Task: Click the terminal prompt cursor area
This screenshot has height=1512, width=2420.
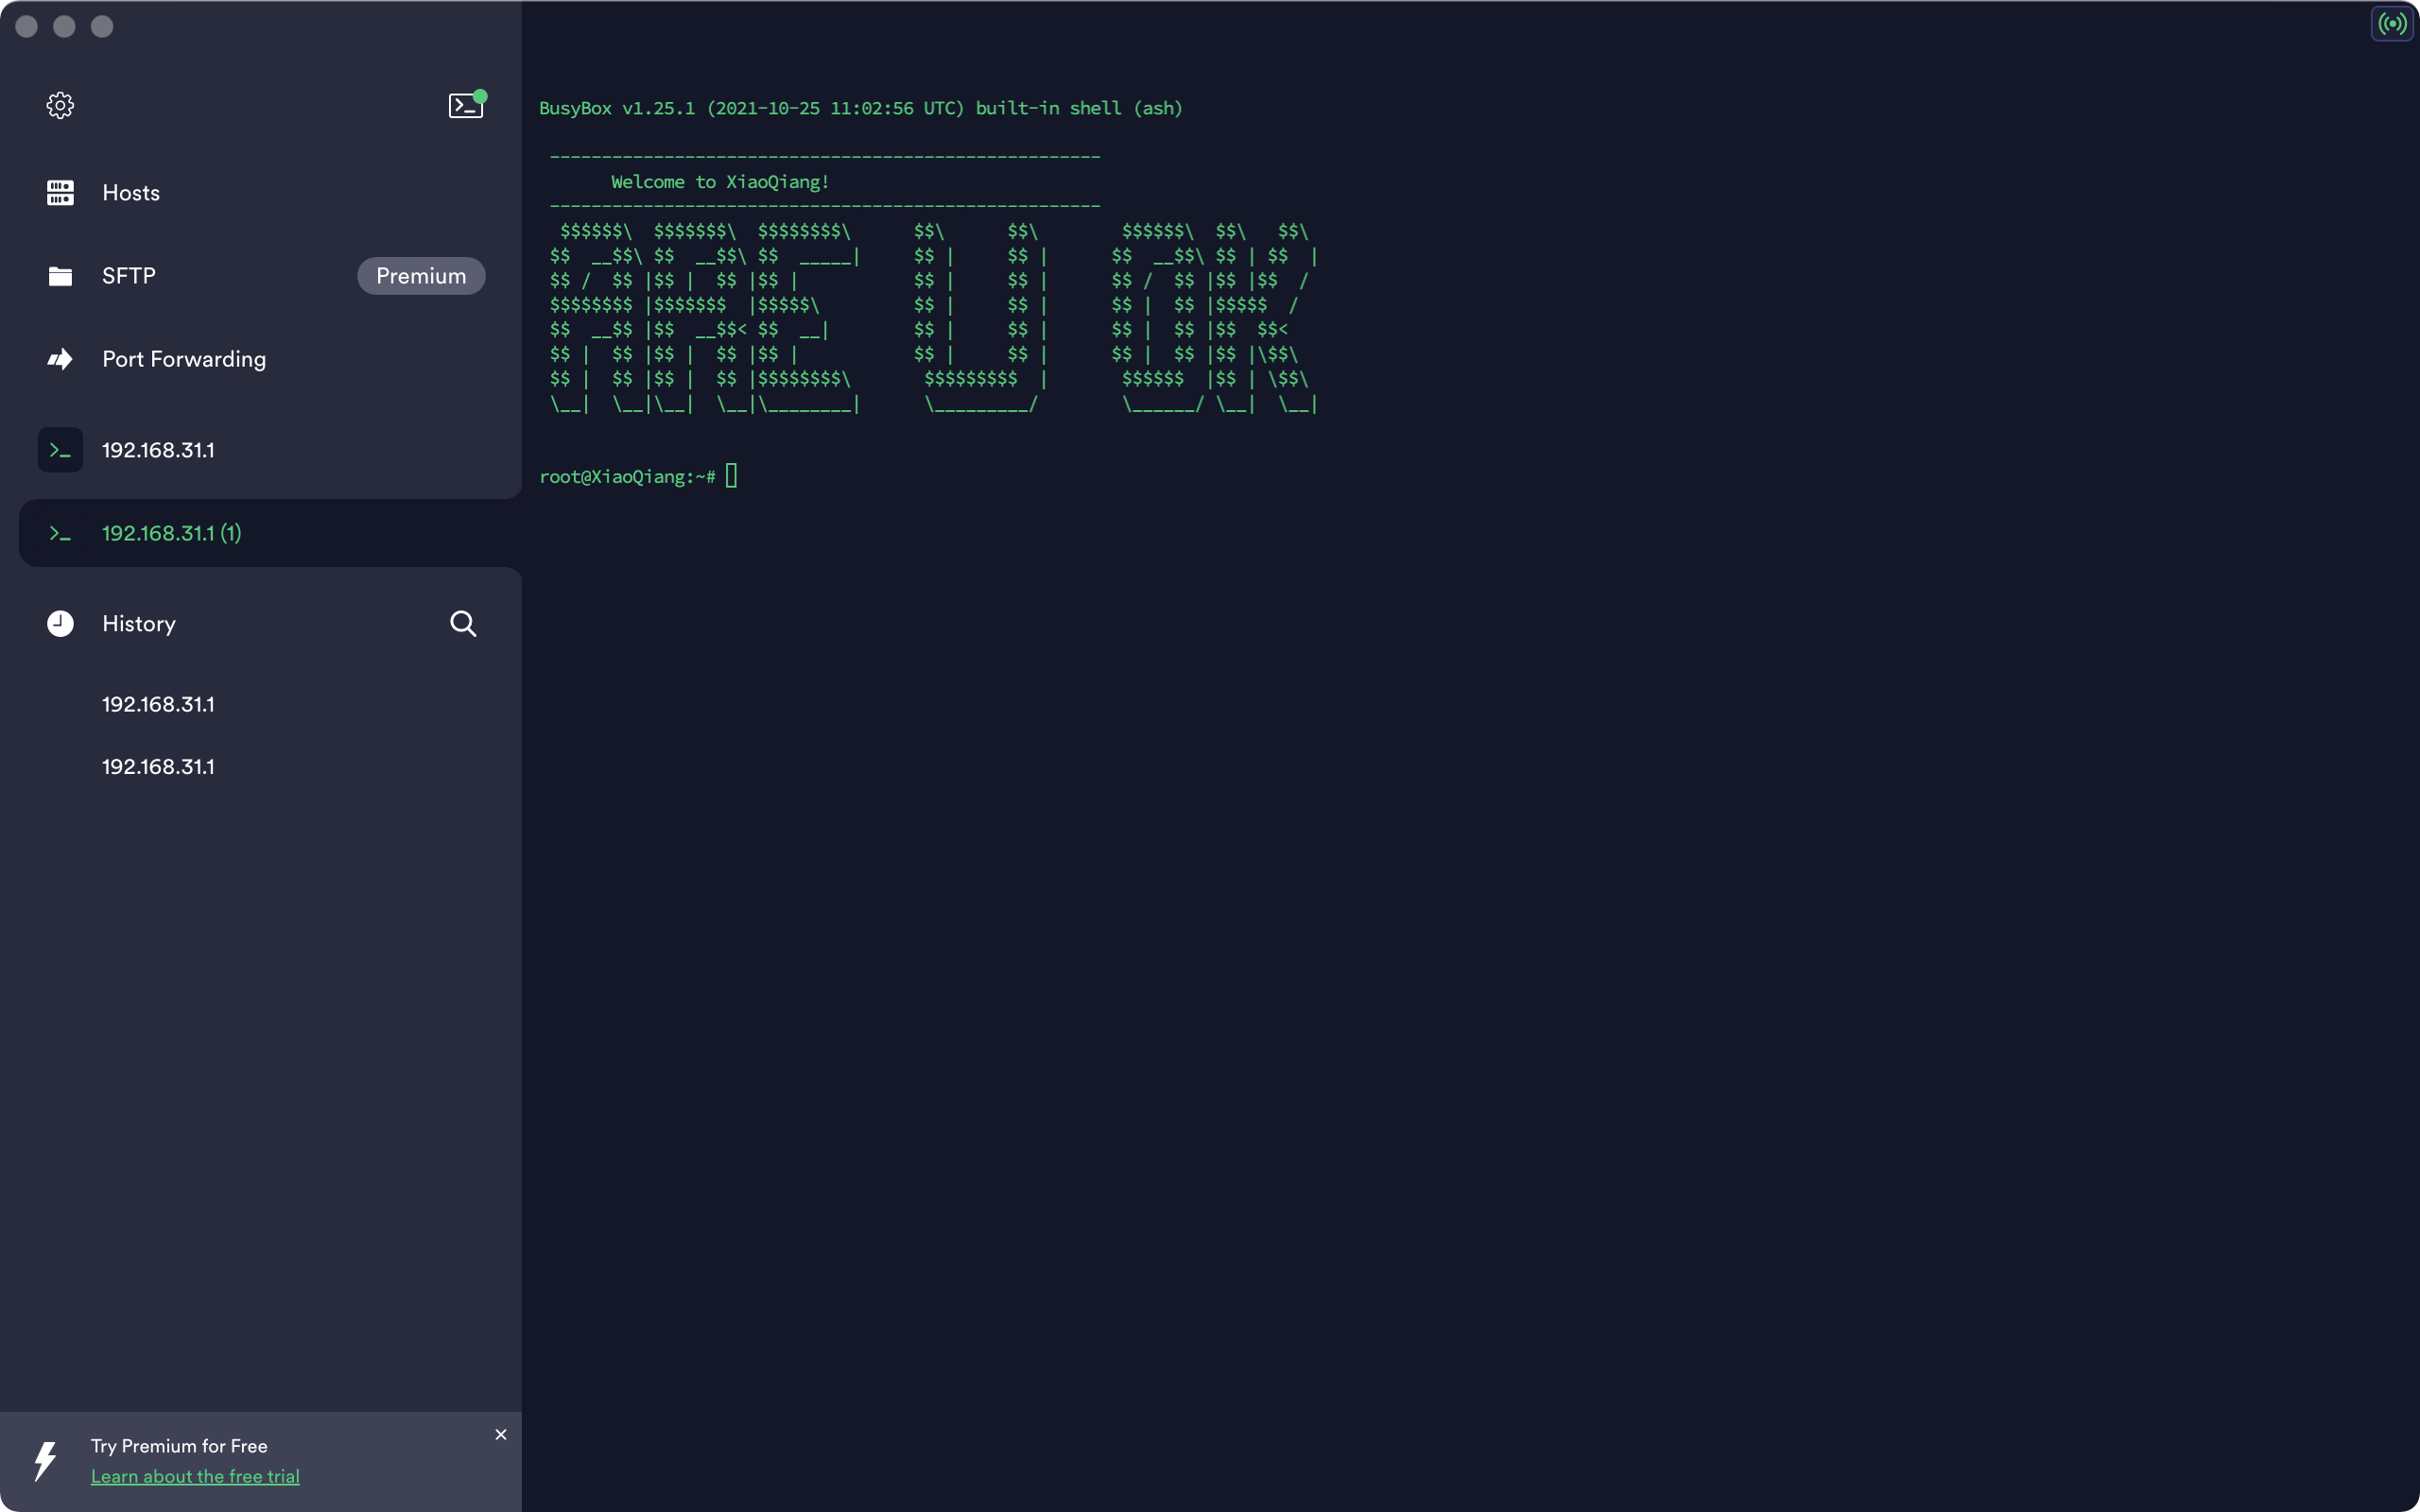Action: point(731,476)
